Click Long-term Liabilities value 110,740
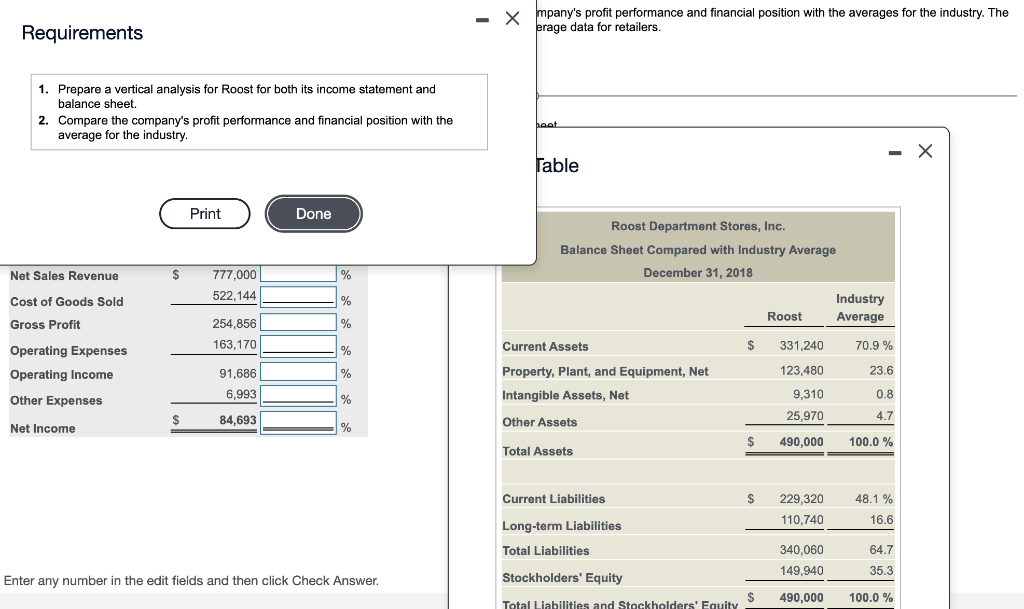Image resolution: width=1024 pixels, height=609 pixels. [802, 520]
